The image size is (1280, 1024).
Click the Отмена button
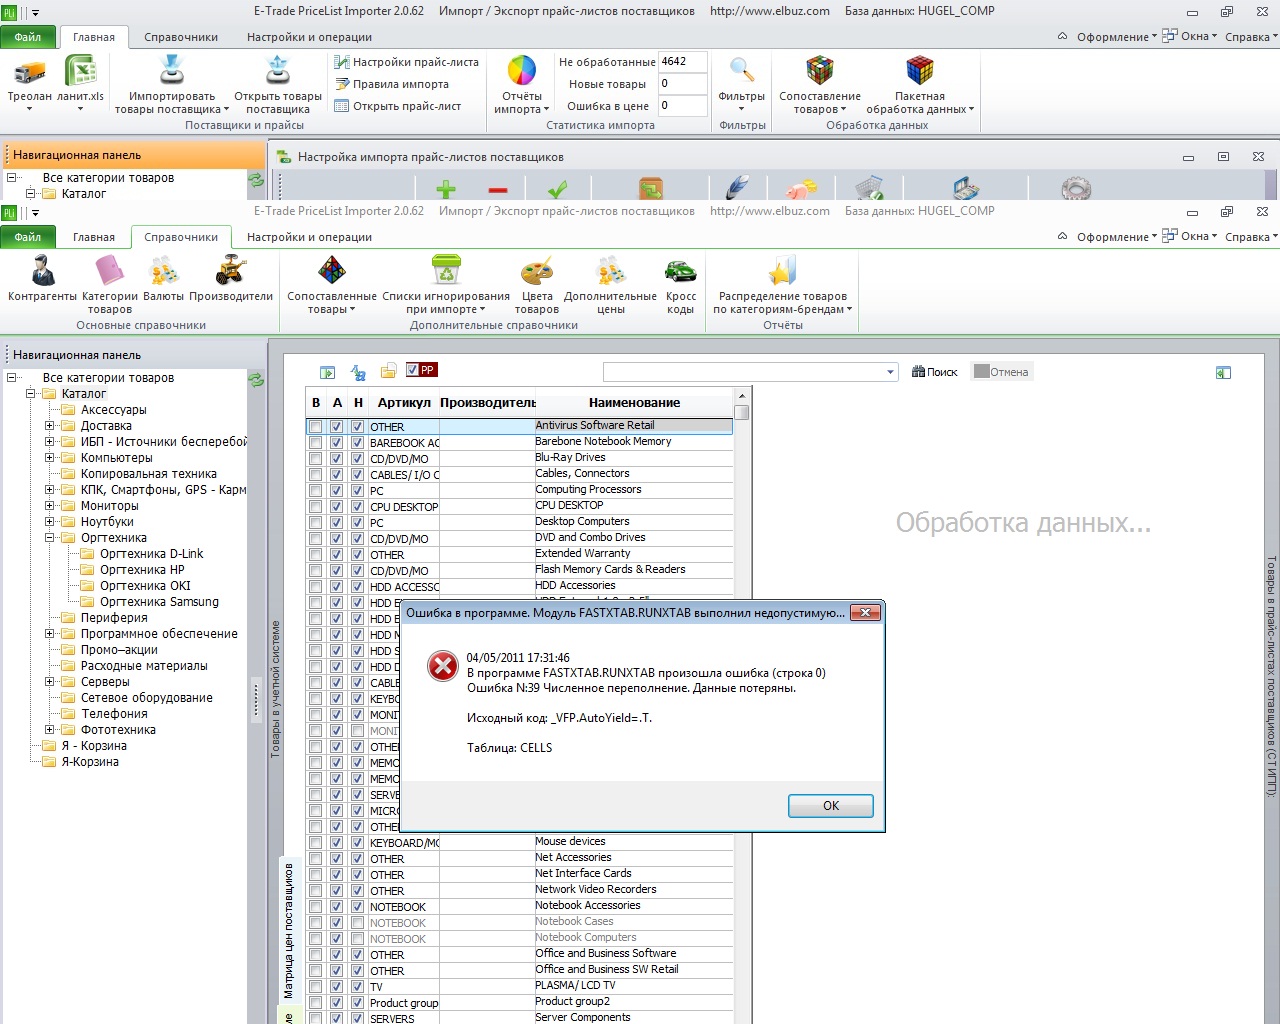point(1001,372)
